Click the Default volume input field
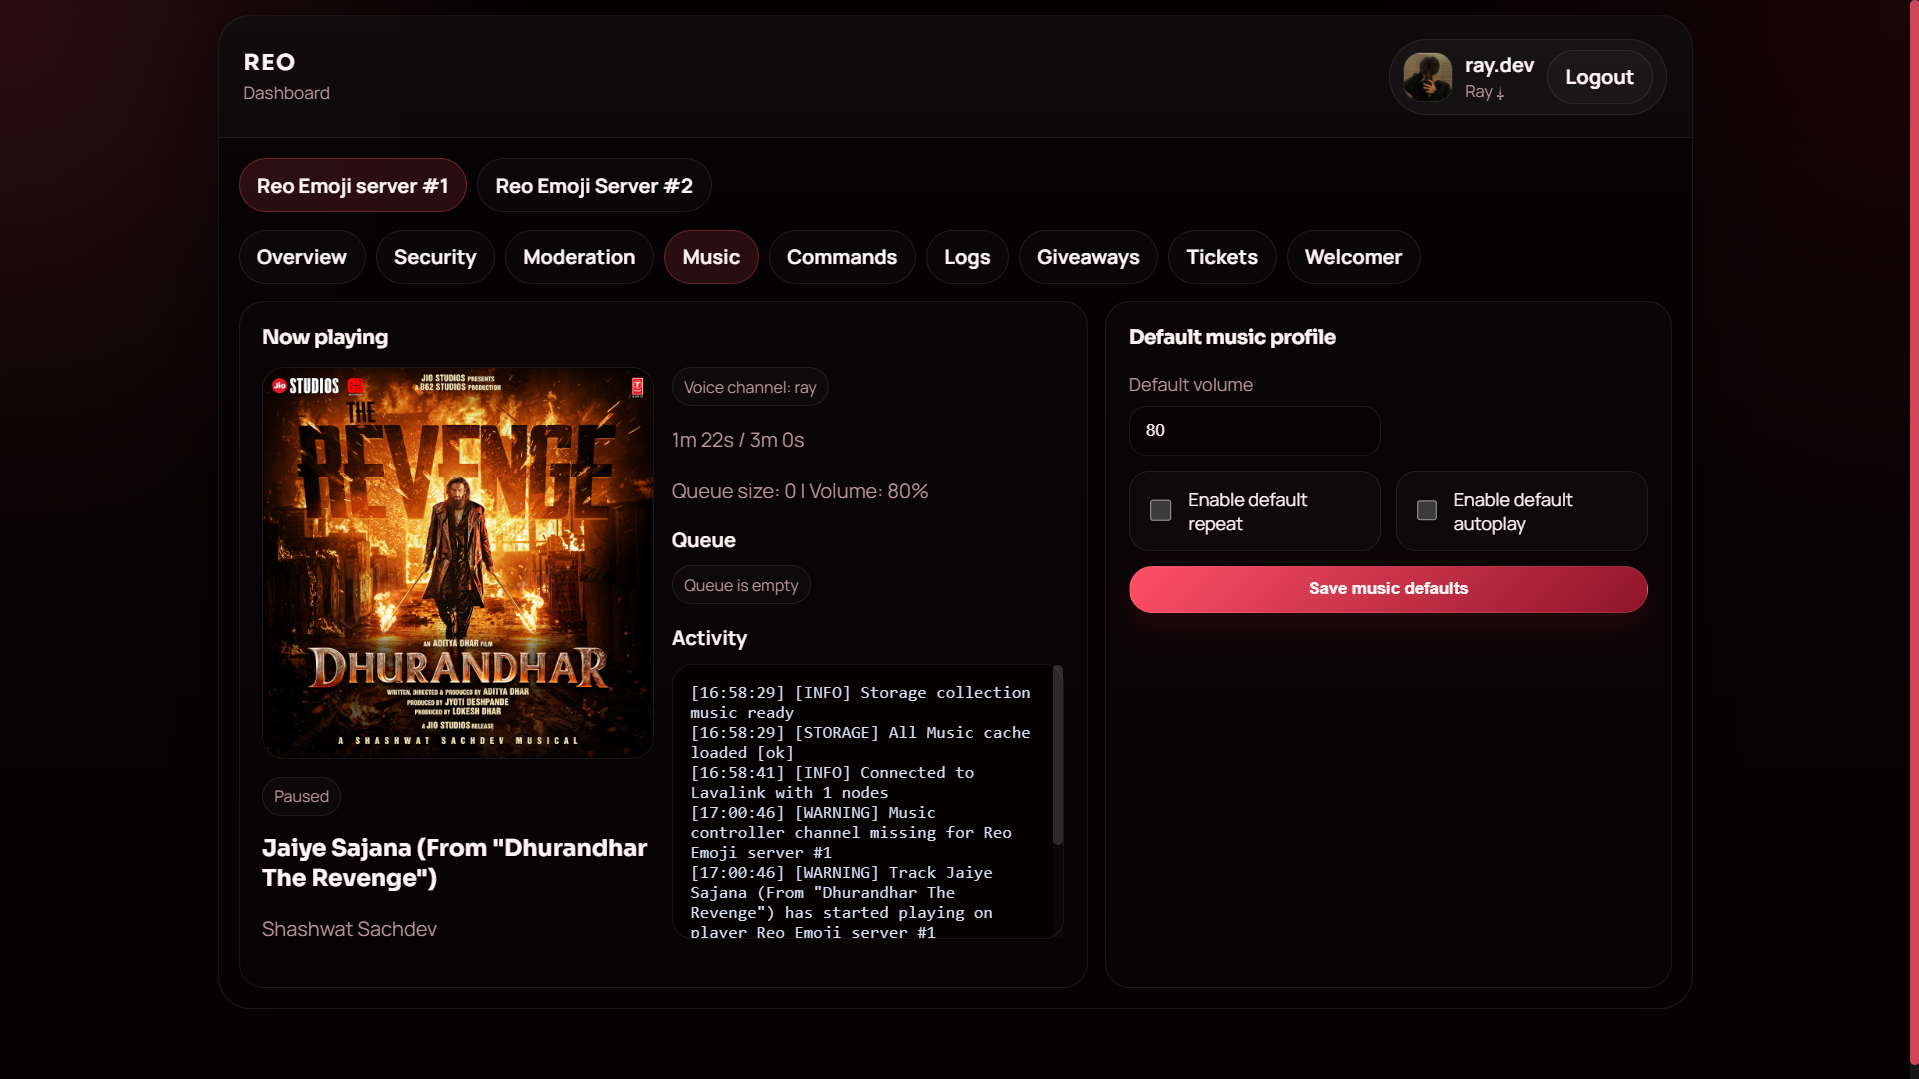 pyautogui.click(x=1254, y=431)
